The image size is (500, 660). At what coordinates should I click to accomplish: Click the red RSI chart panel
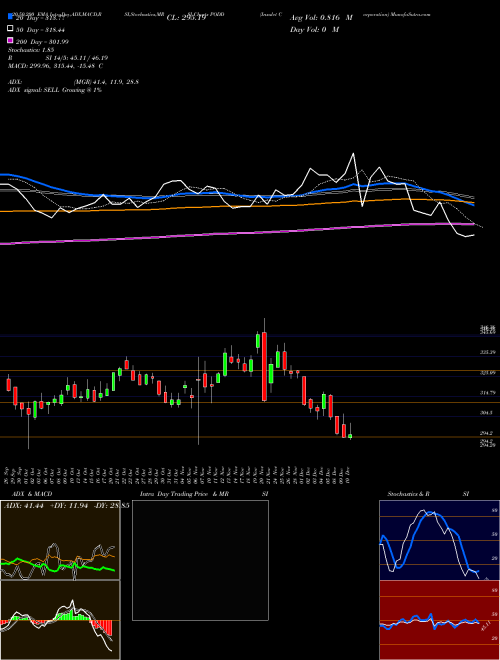pyautogui.click(x=439, y=620)
